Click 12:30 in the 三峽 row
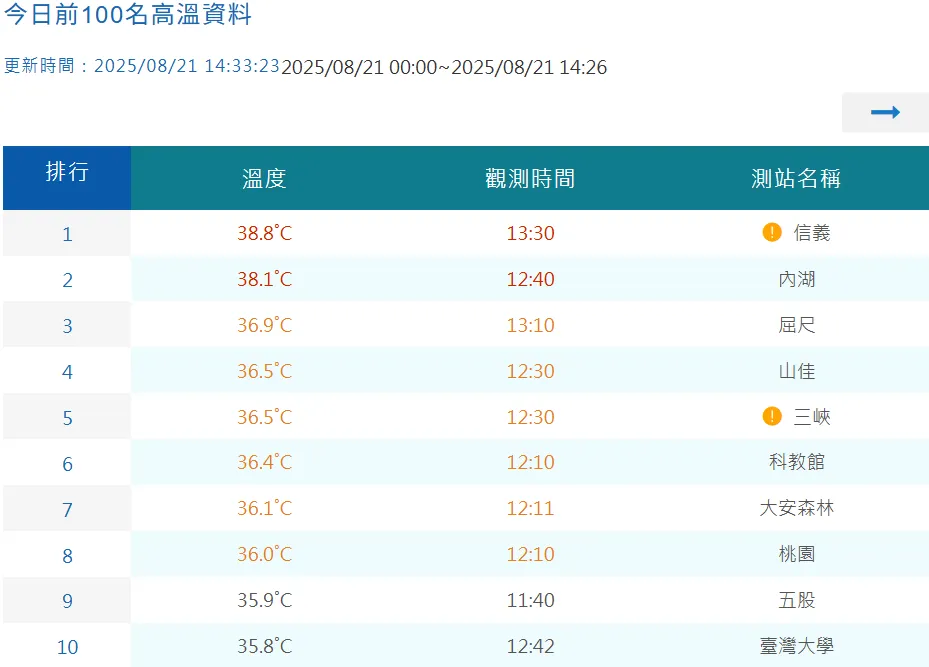 (530, 417)
